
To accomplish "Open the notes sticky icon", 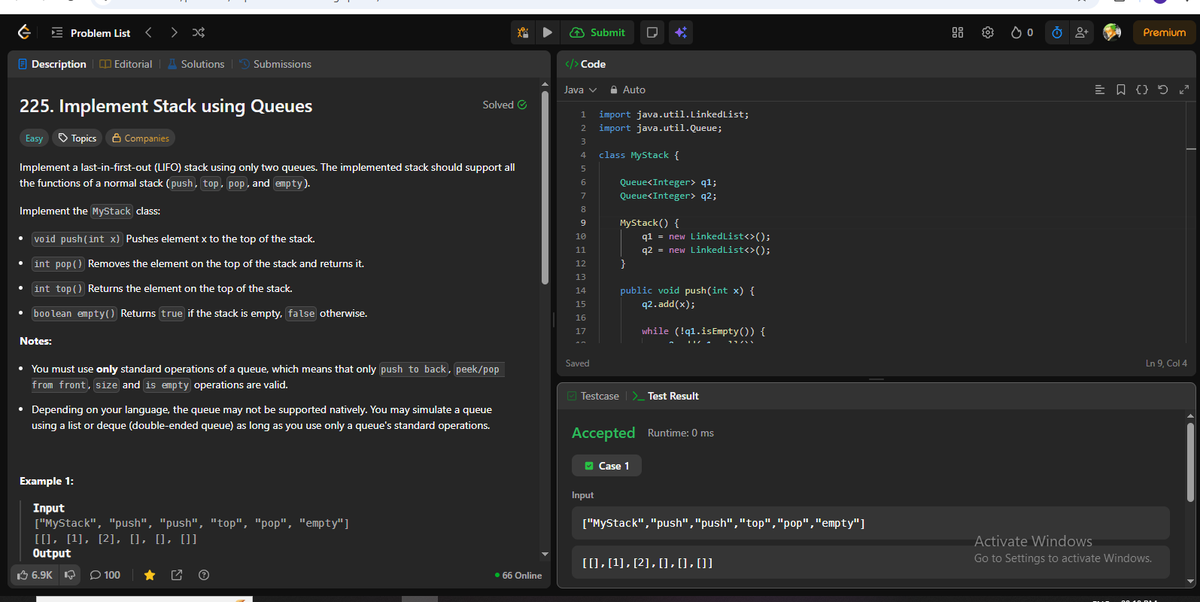I will [652, 33].
